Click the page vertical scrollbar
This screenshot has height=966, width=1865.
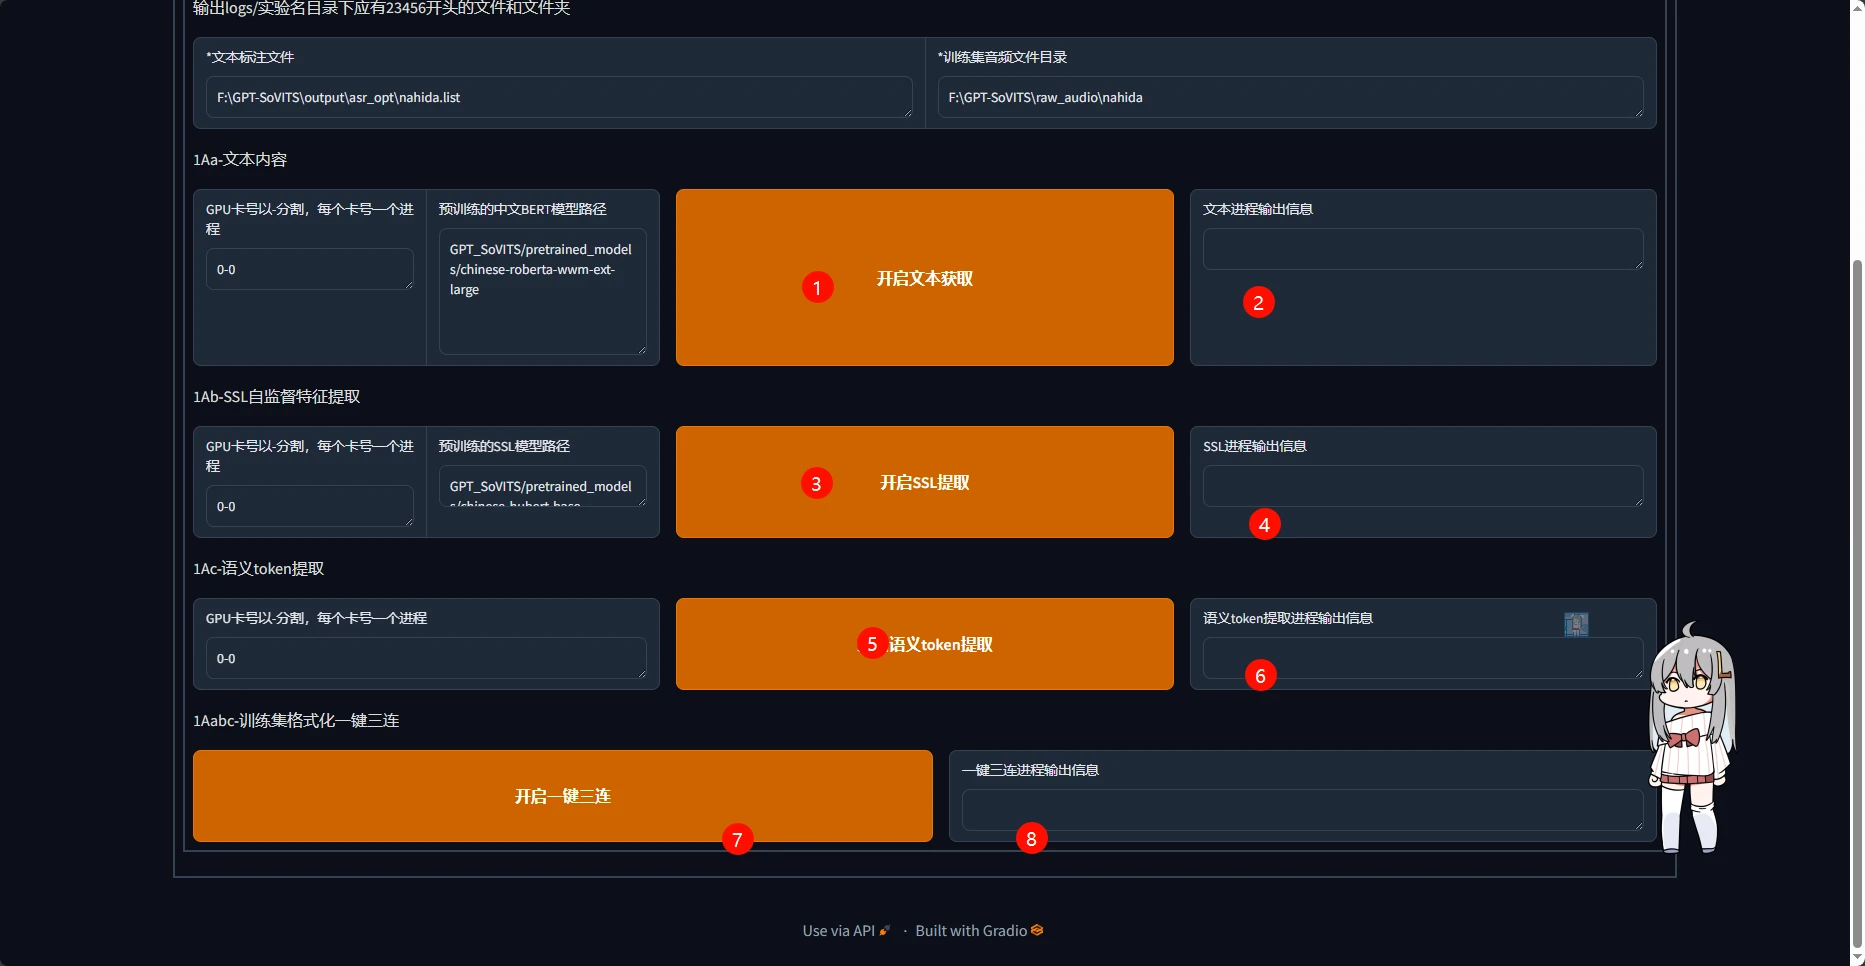tap(1857, 600)
